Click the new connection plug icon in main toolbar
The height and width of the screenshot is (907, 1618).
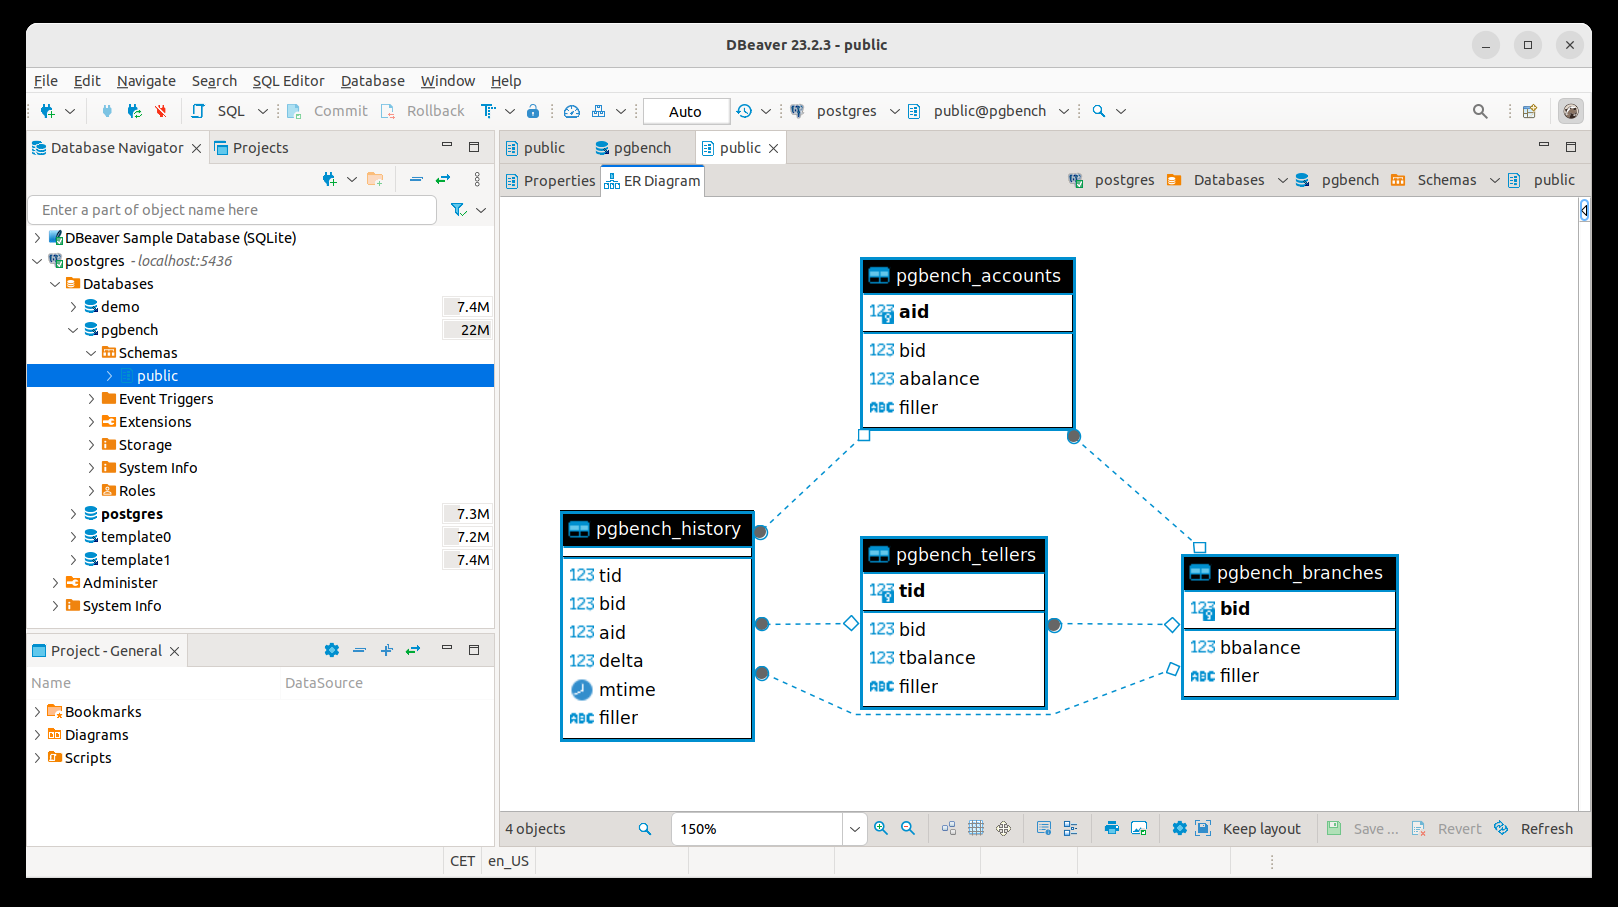[x=47, y=111]
